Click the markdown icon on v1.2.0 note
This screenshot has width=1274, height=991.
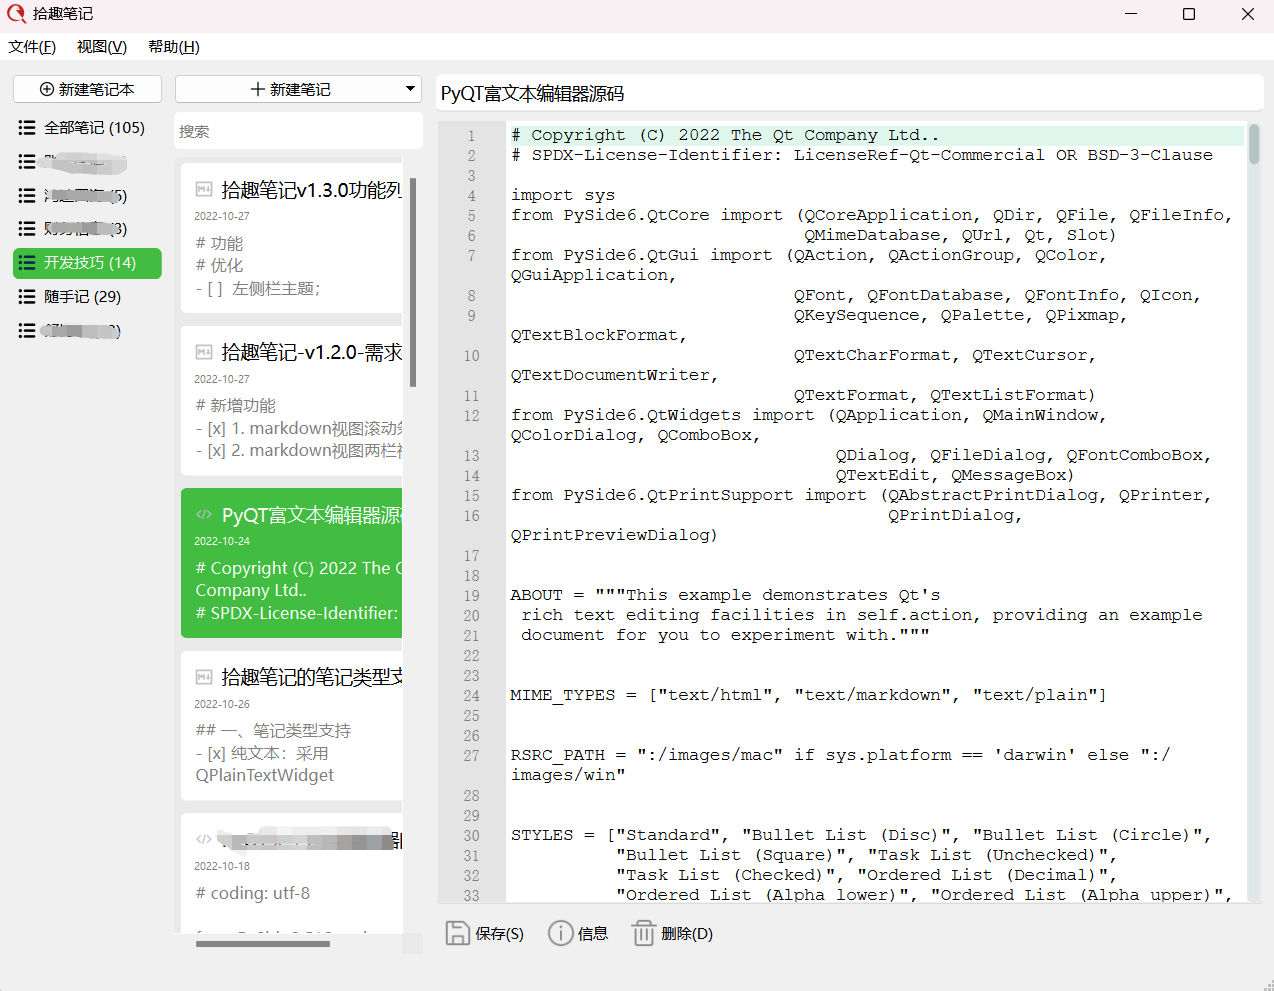pyautogui.click(x=204, y=352)
